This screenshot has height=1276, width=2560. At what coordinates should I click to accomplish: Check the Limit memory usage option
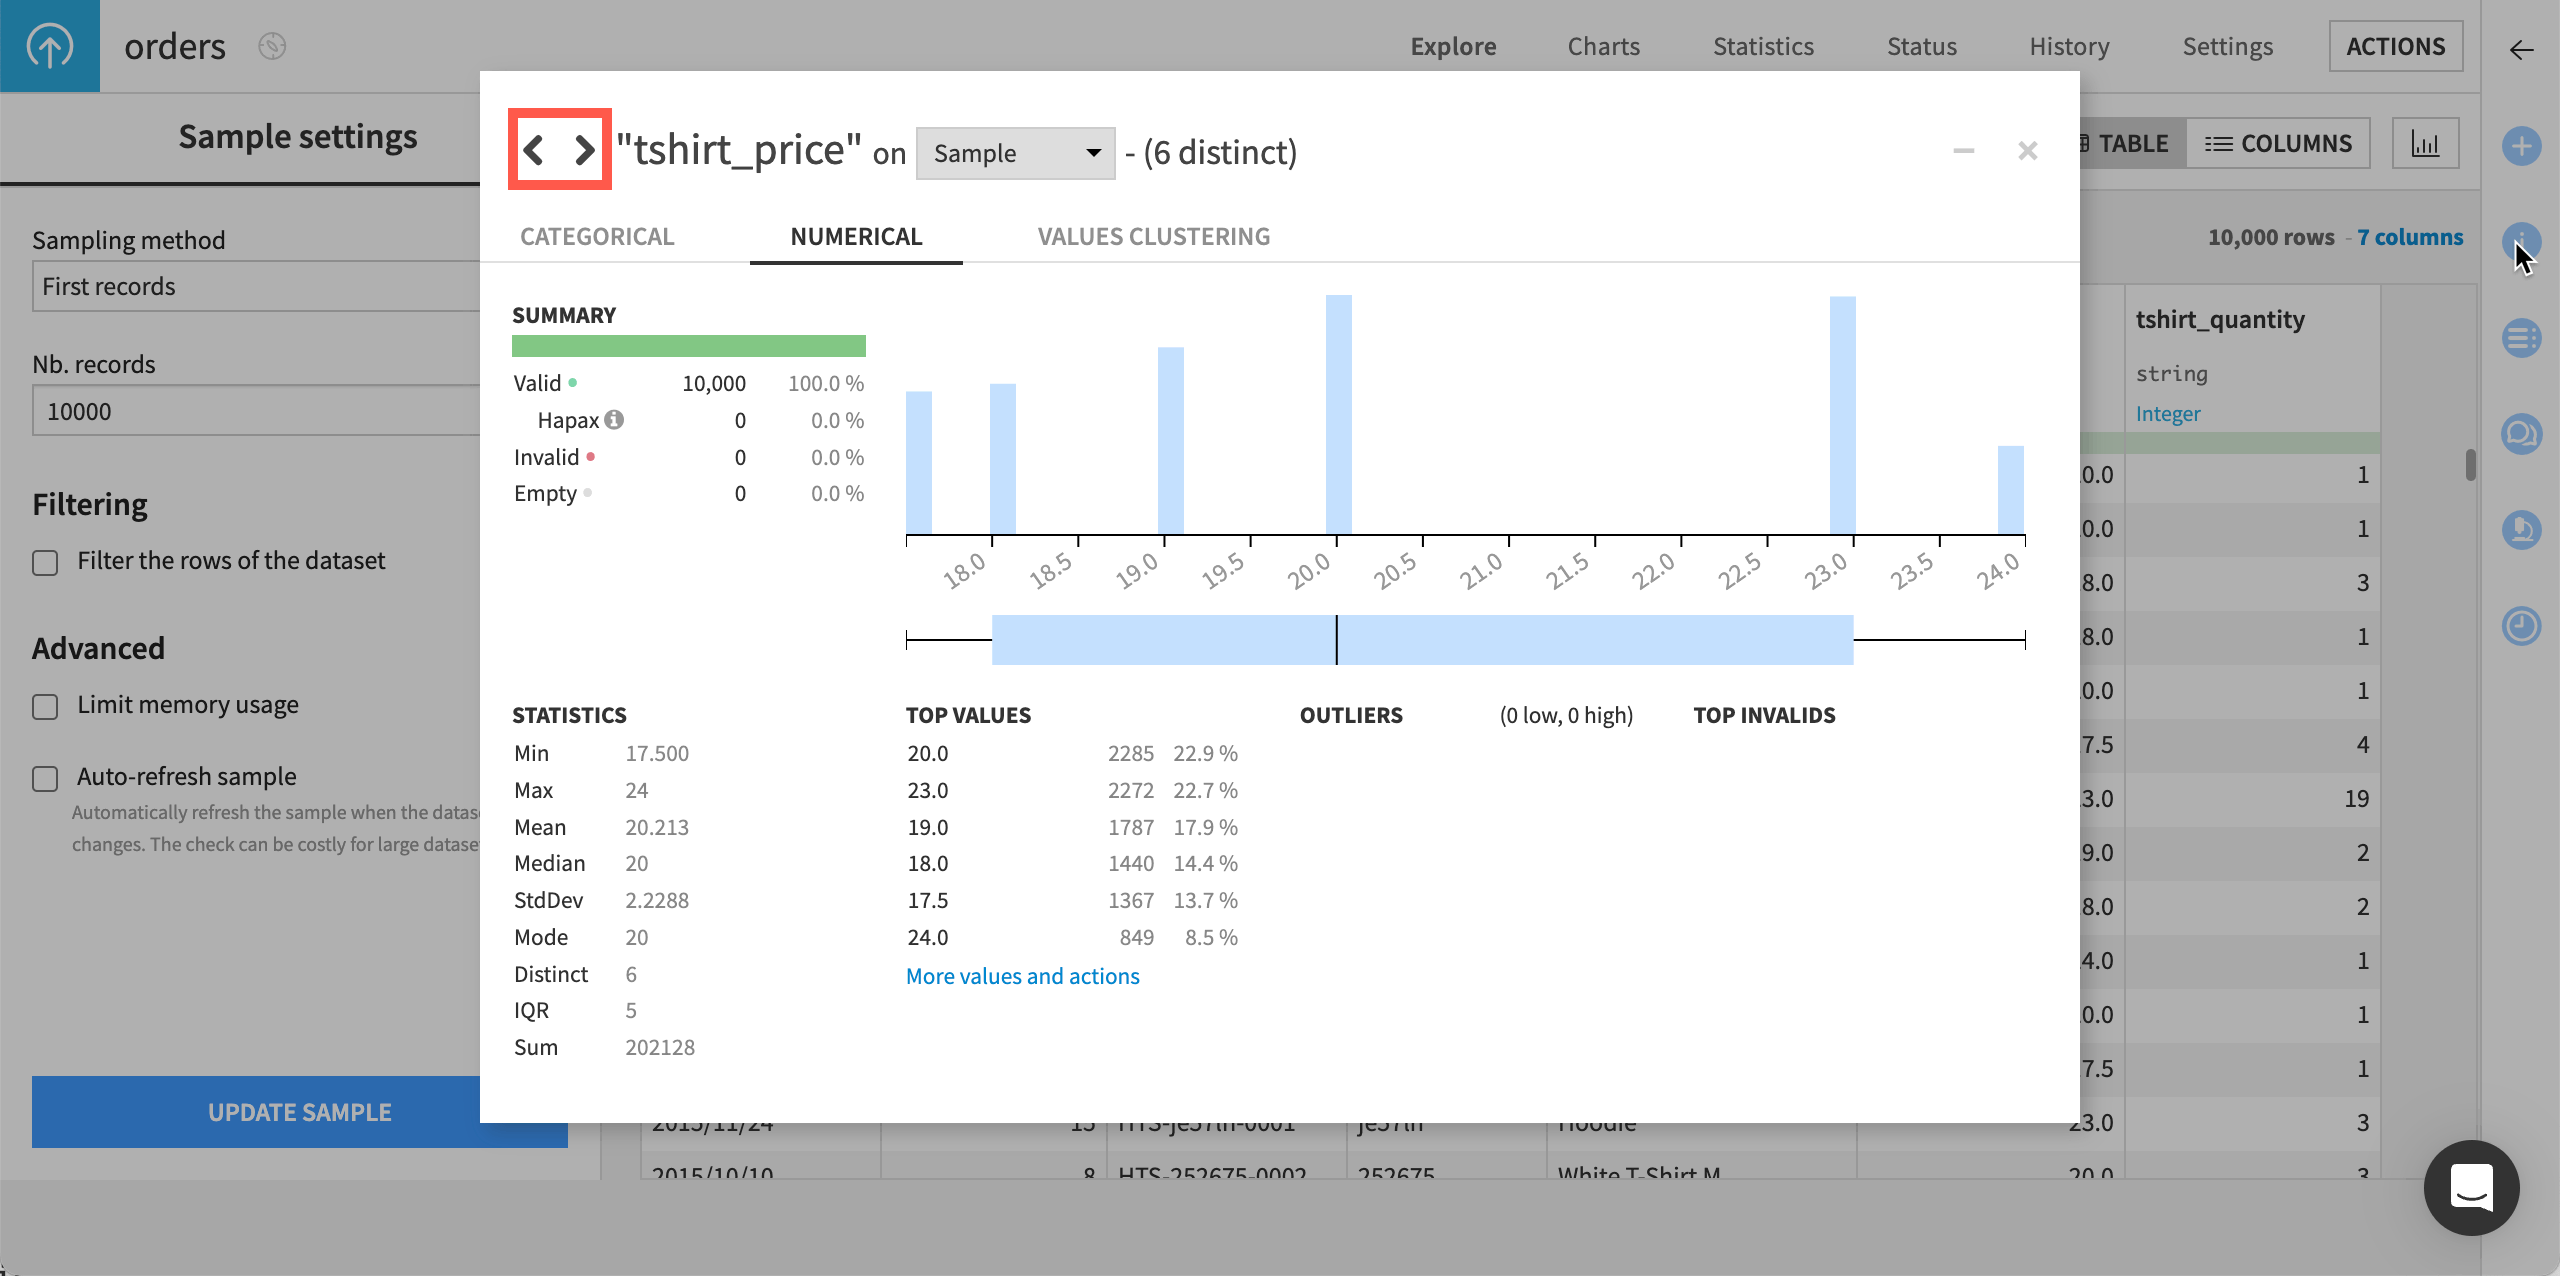point(44,706)
